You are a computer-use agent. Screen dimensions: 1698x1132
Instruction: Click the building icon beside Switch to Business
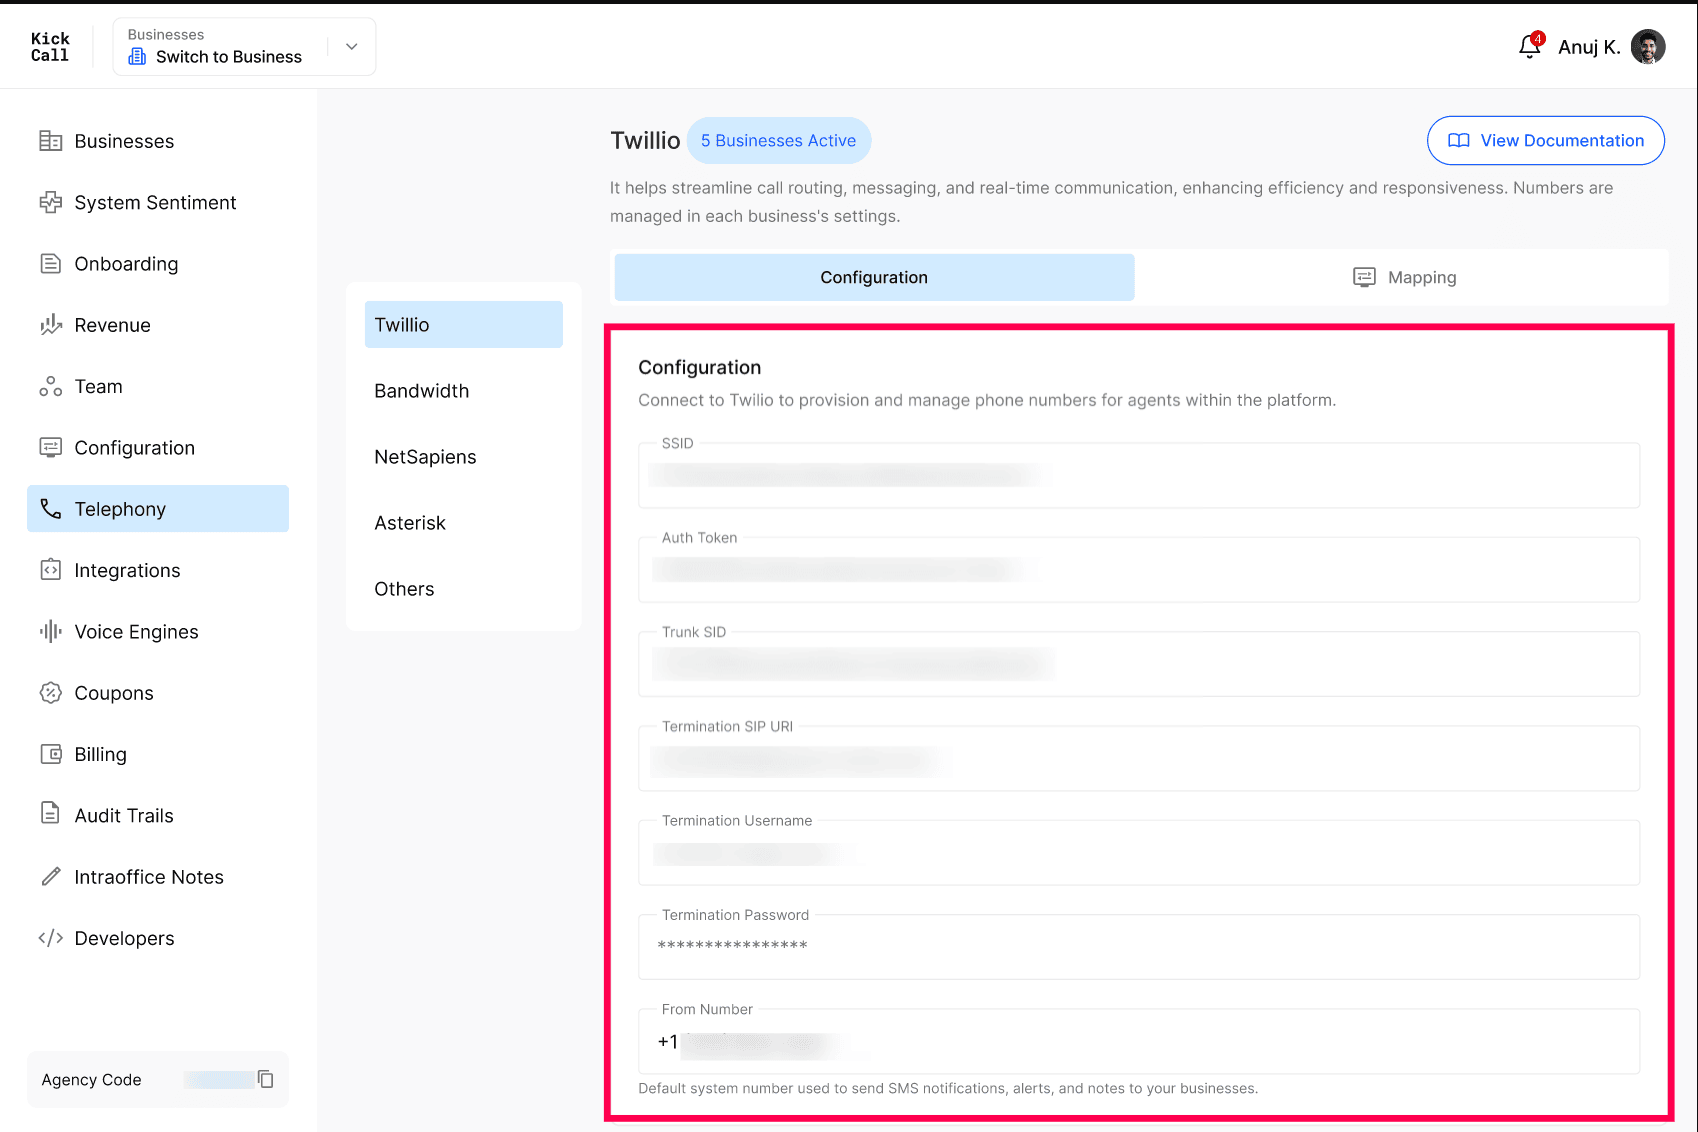point(138,57)
